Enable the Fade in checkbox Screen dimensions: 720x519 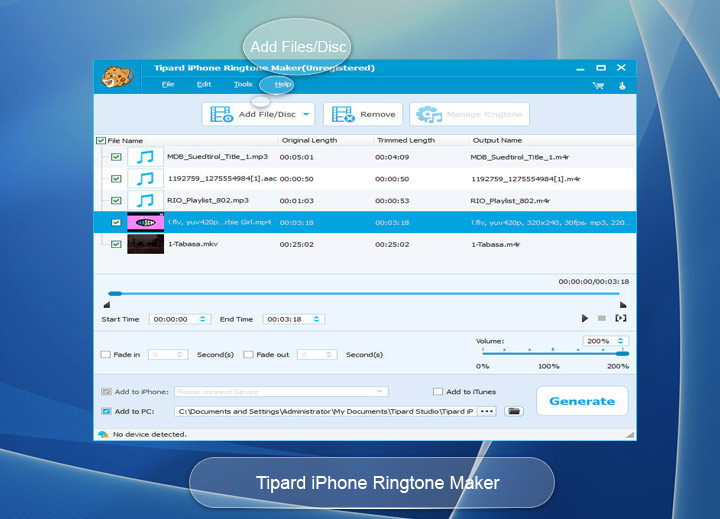coord(106,355)
